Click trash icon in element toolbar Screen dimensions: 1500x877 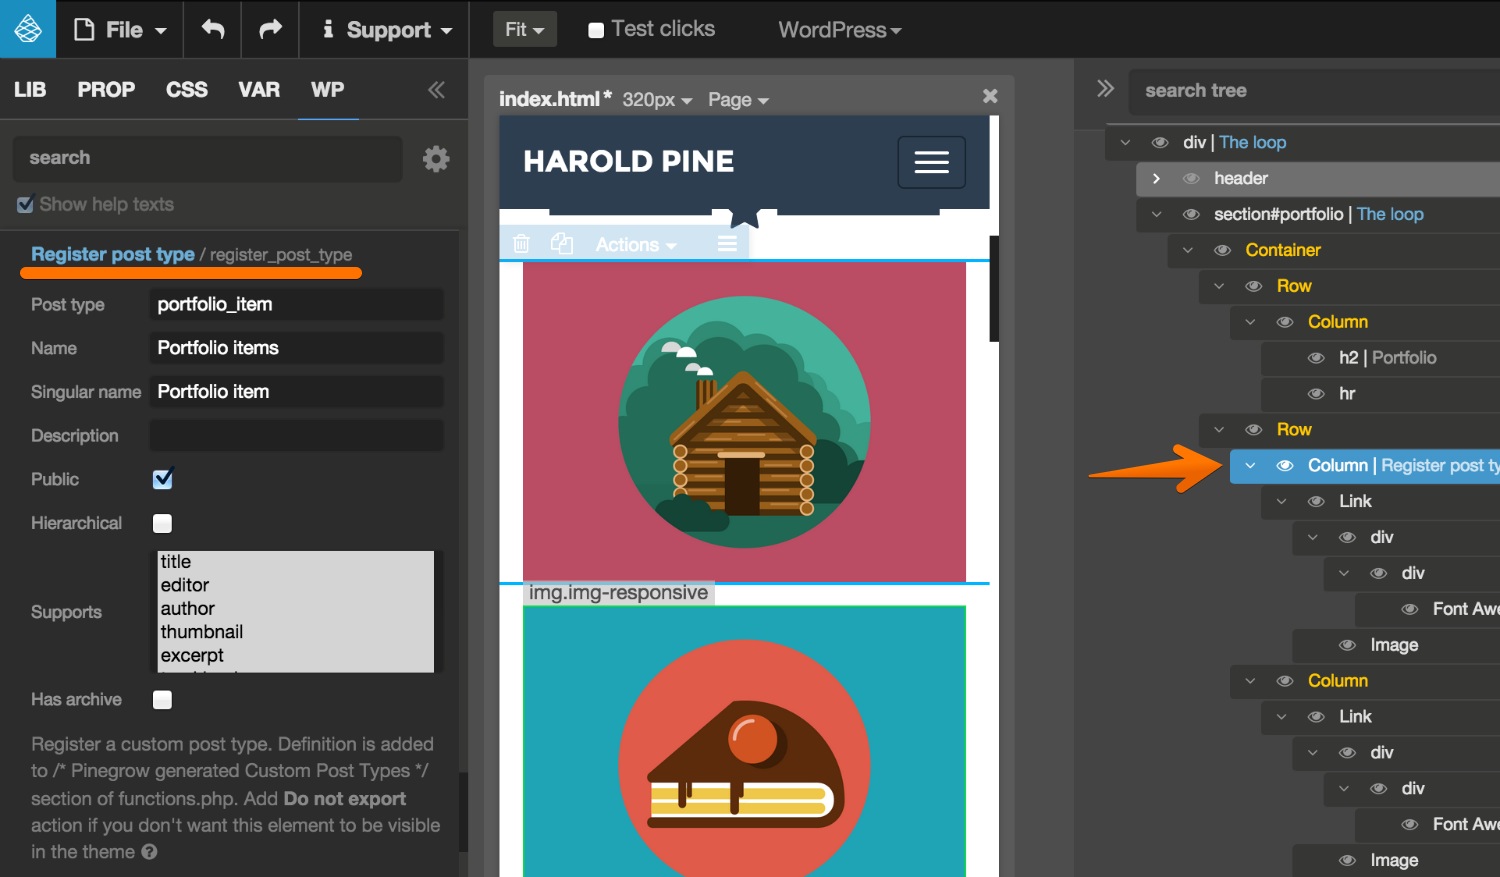tap(521, 244)
